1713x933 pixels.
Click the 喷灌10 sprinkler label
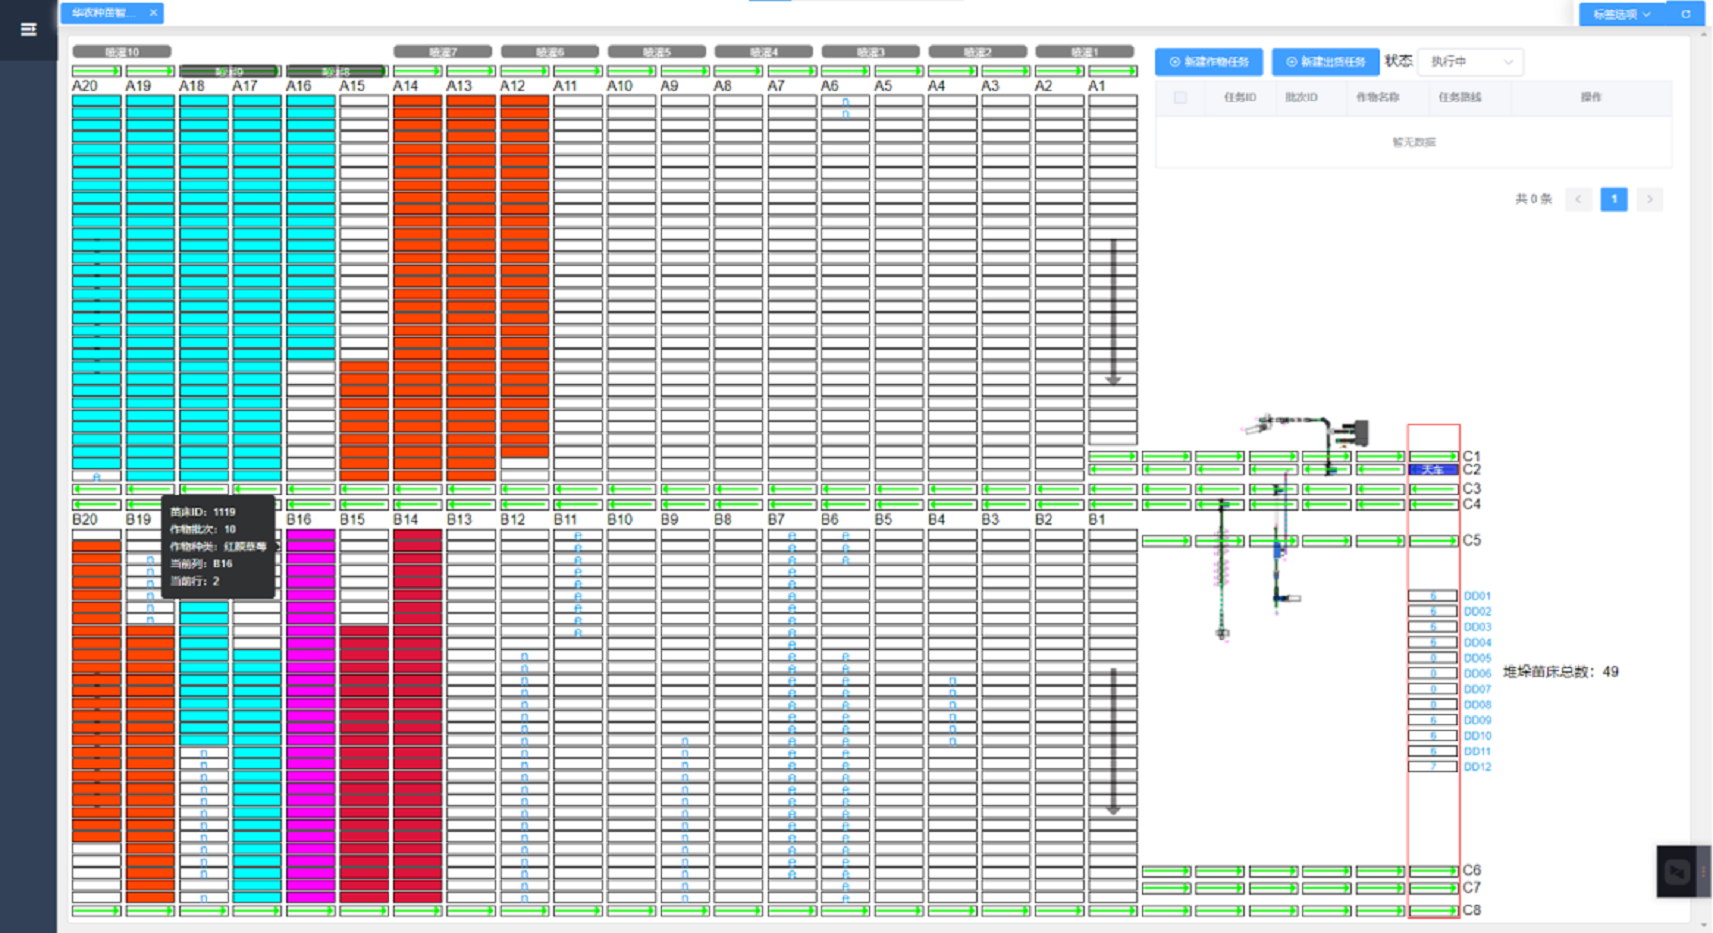pyautogui.click(x=122, y=51)
